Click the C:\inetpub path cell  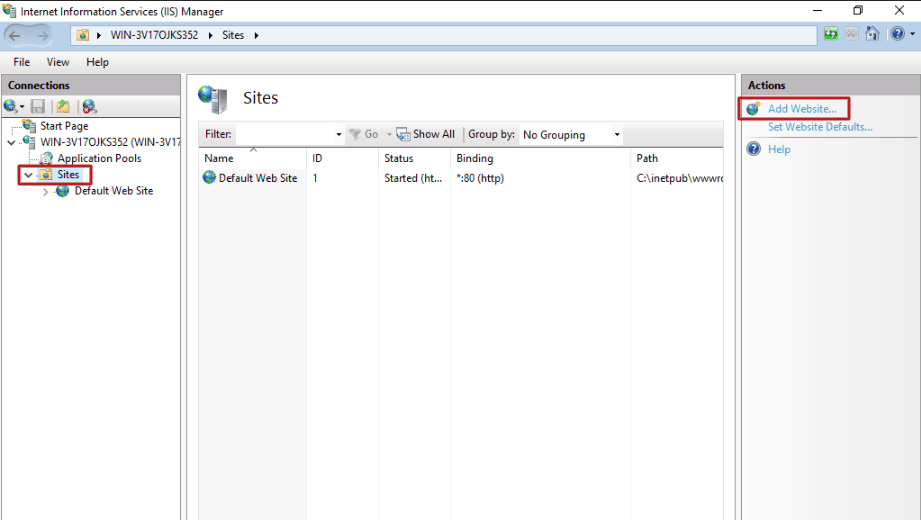[680, 178]
